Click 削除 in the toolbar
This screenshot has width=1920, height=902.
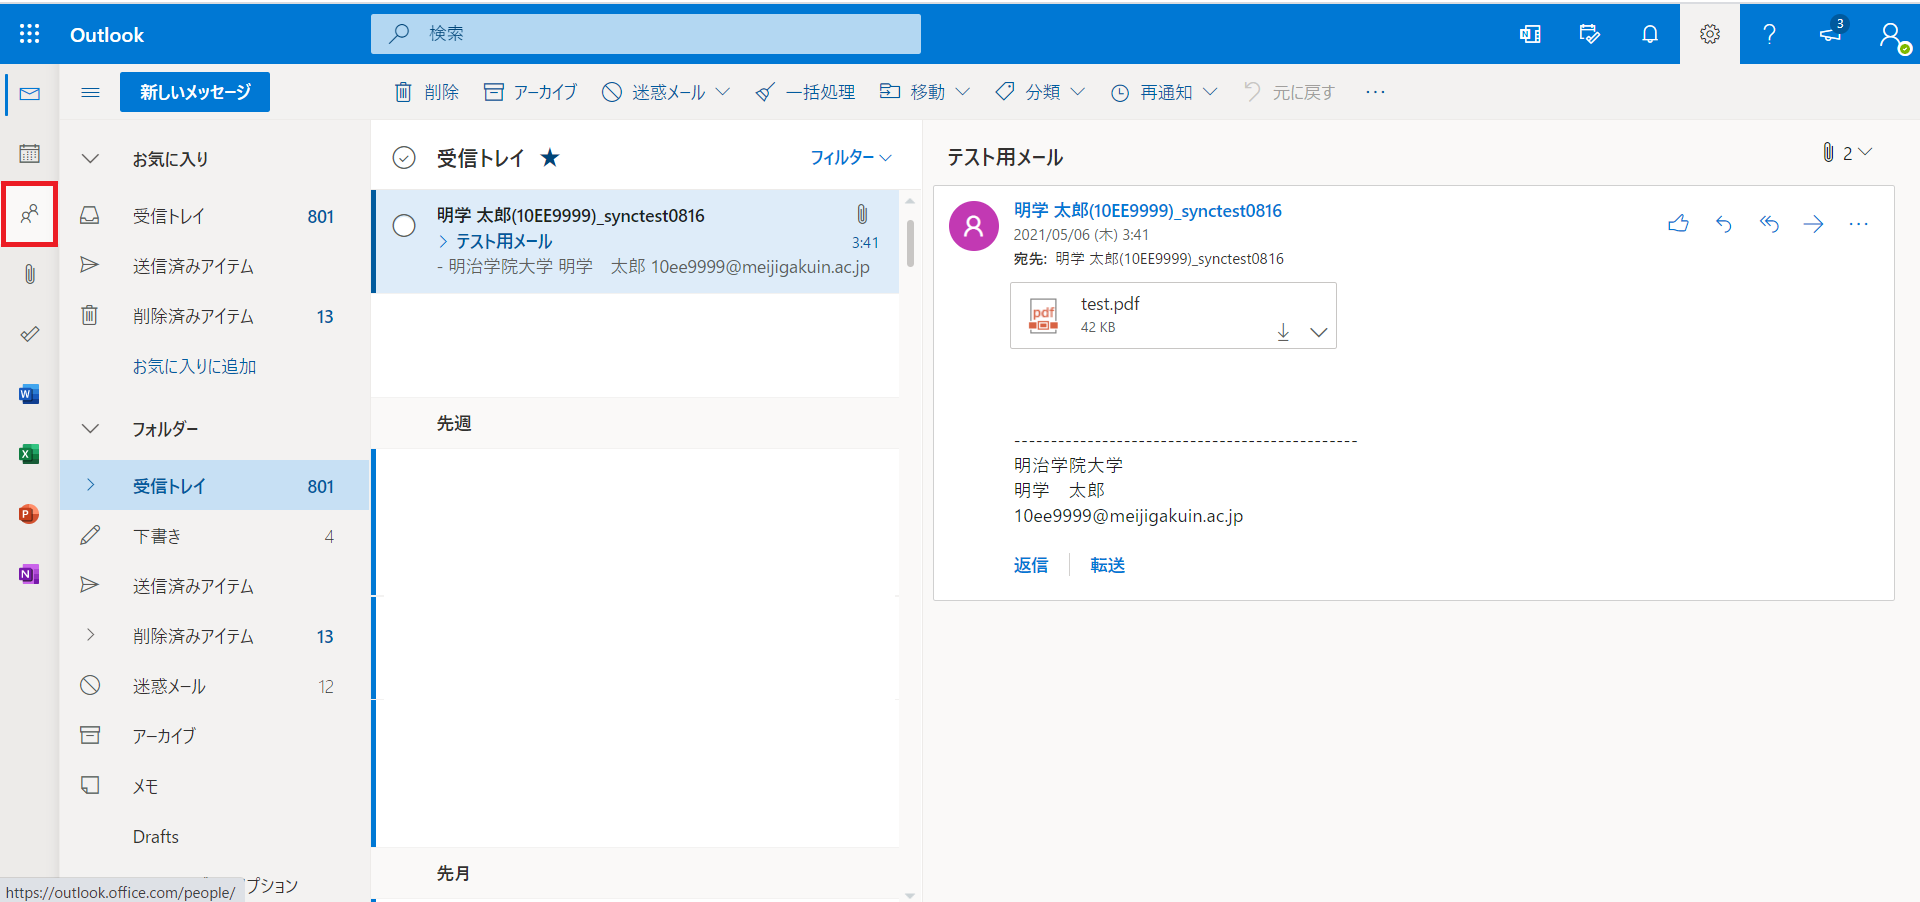427,92
